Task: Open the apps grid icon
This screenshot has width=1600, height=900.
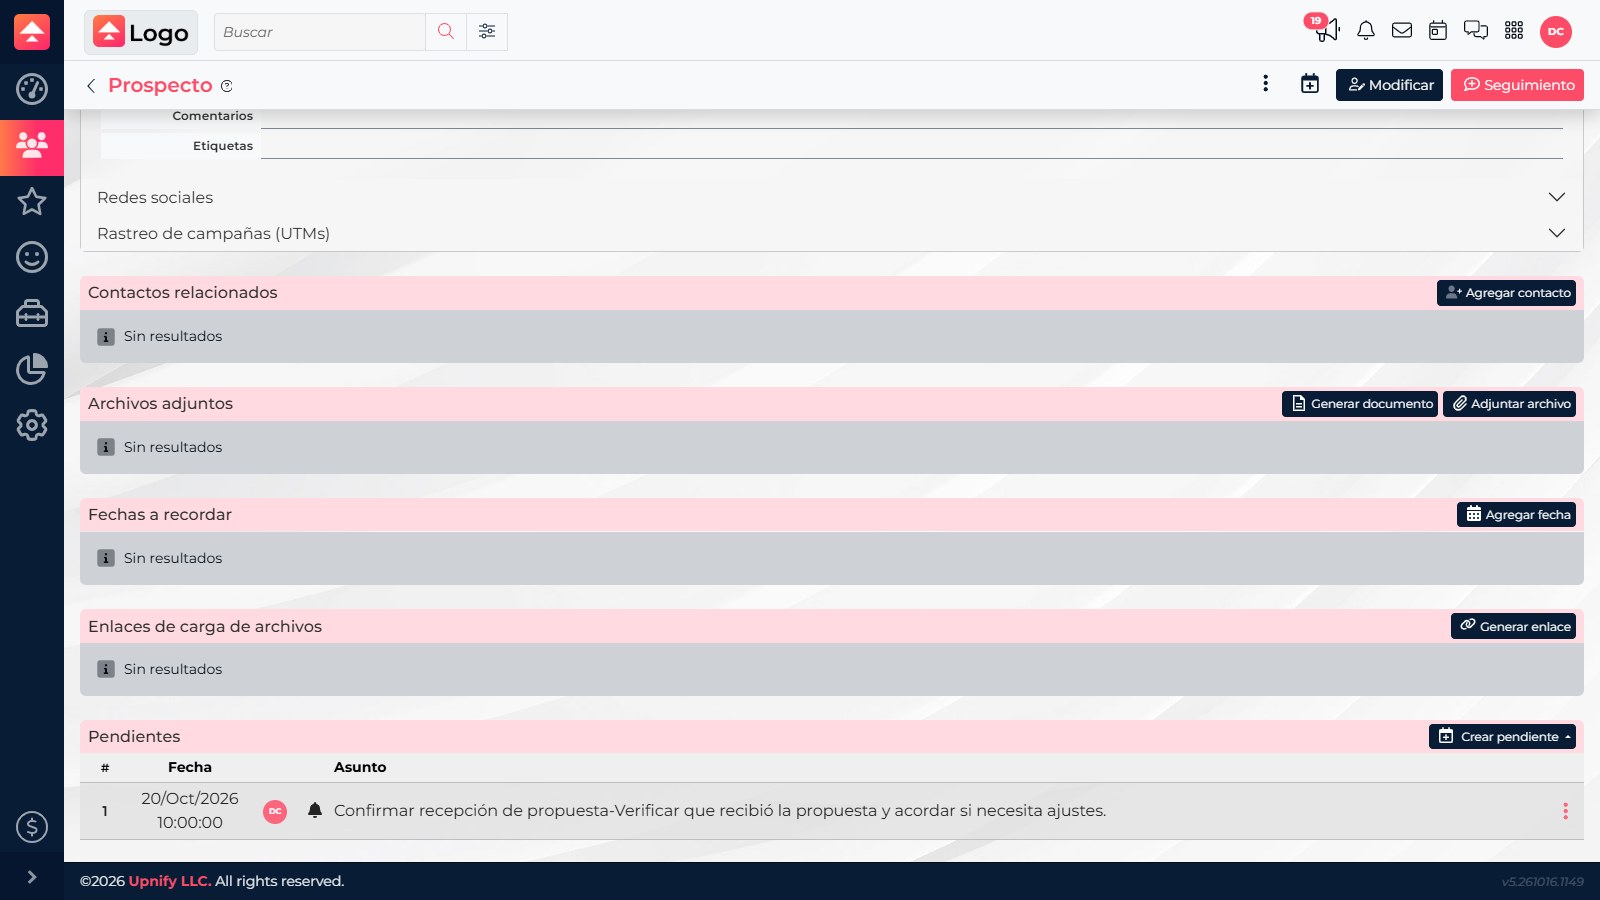Action: coord(1514,31)
